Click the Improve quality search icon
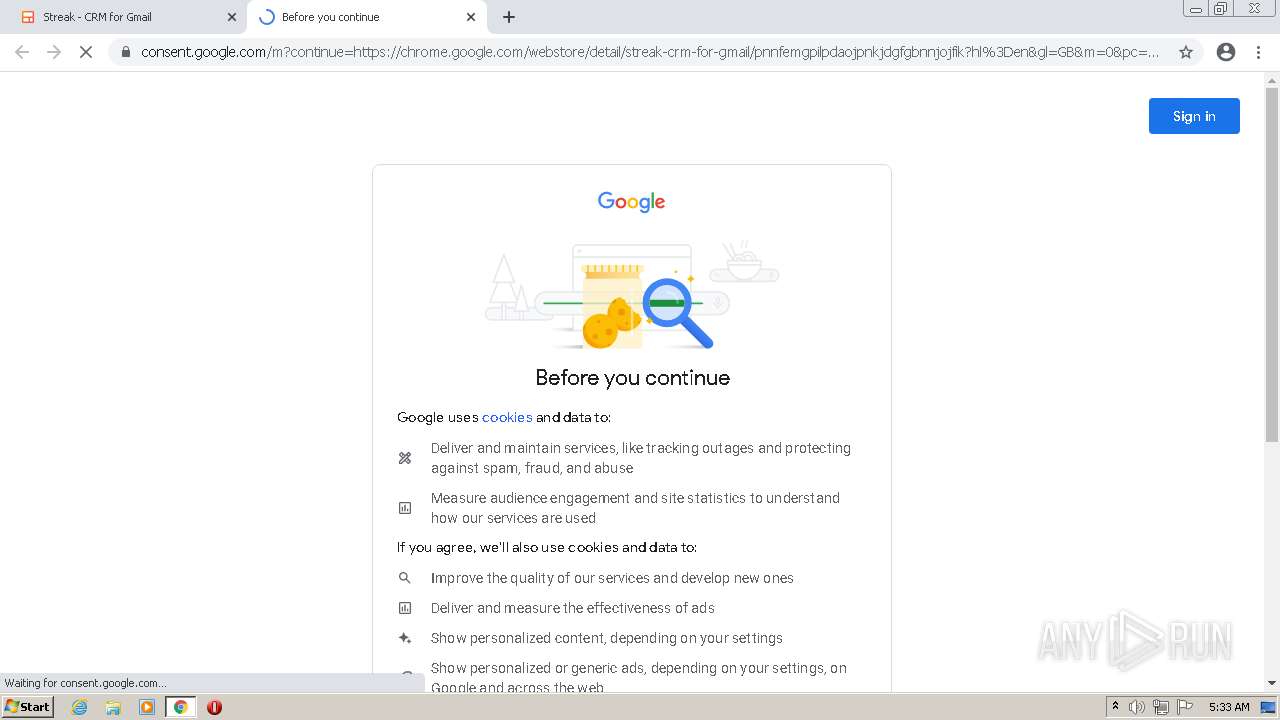This screenshot has height=720, width=1280. (405, 578)
